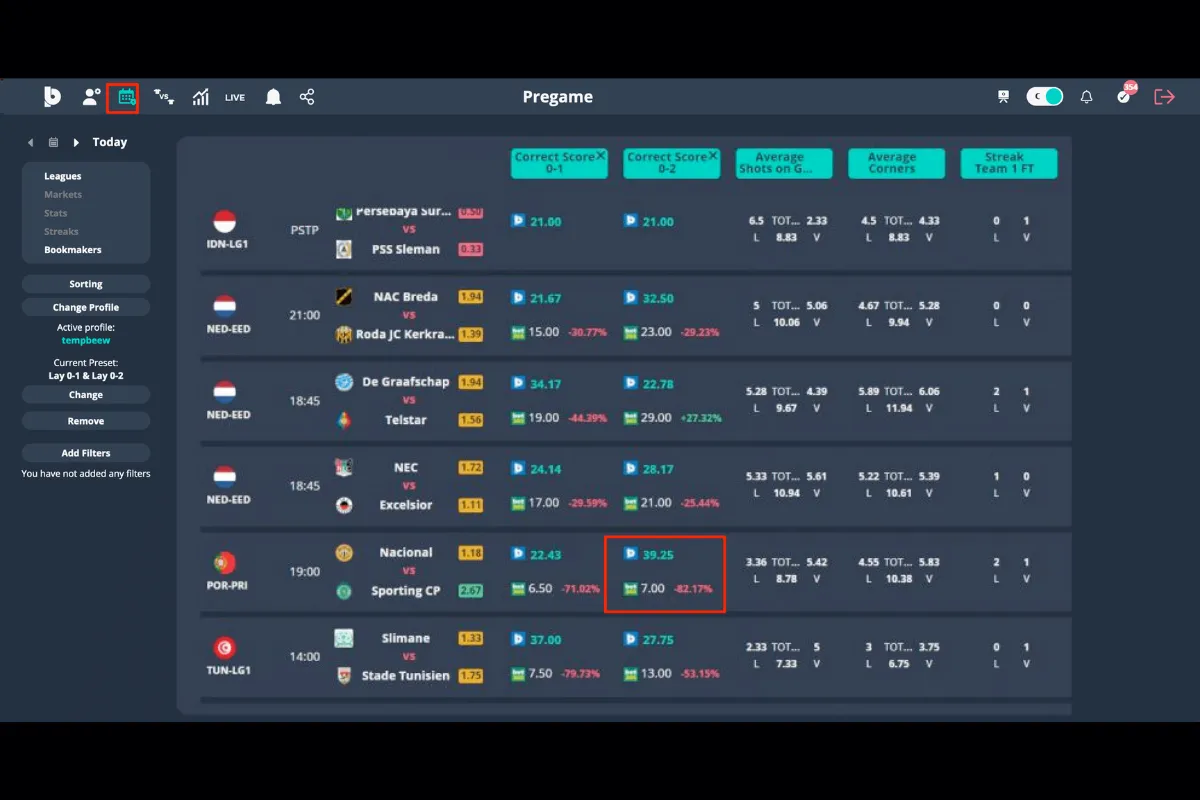The height and width of the screenshot is (800, 1200).
Task: Click the Sorting button
Action: (86, 284)
